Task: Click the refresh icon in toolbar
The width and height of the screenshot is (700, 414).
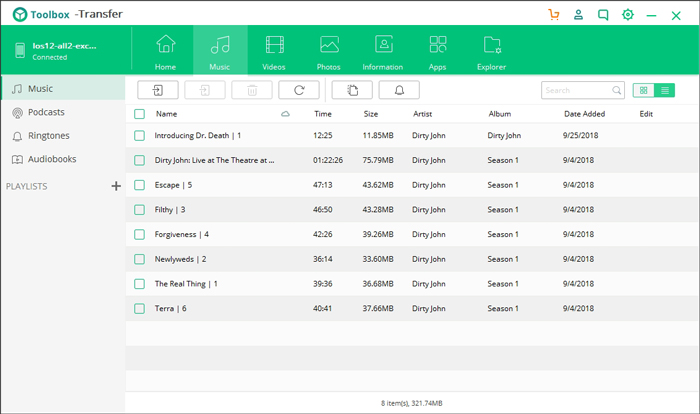Action: click(298, 90)
